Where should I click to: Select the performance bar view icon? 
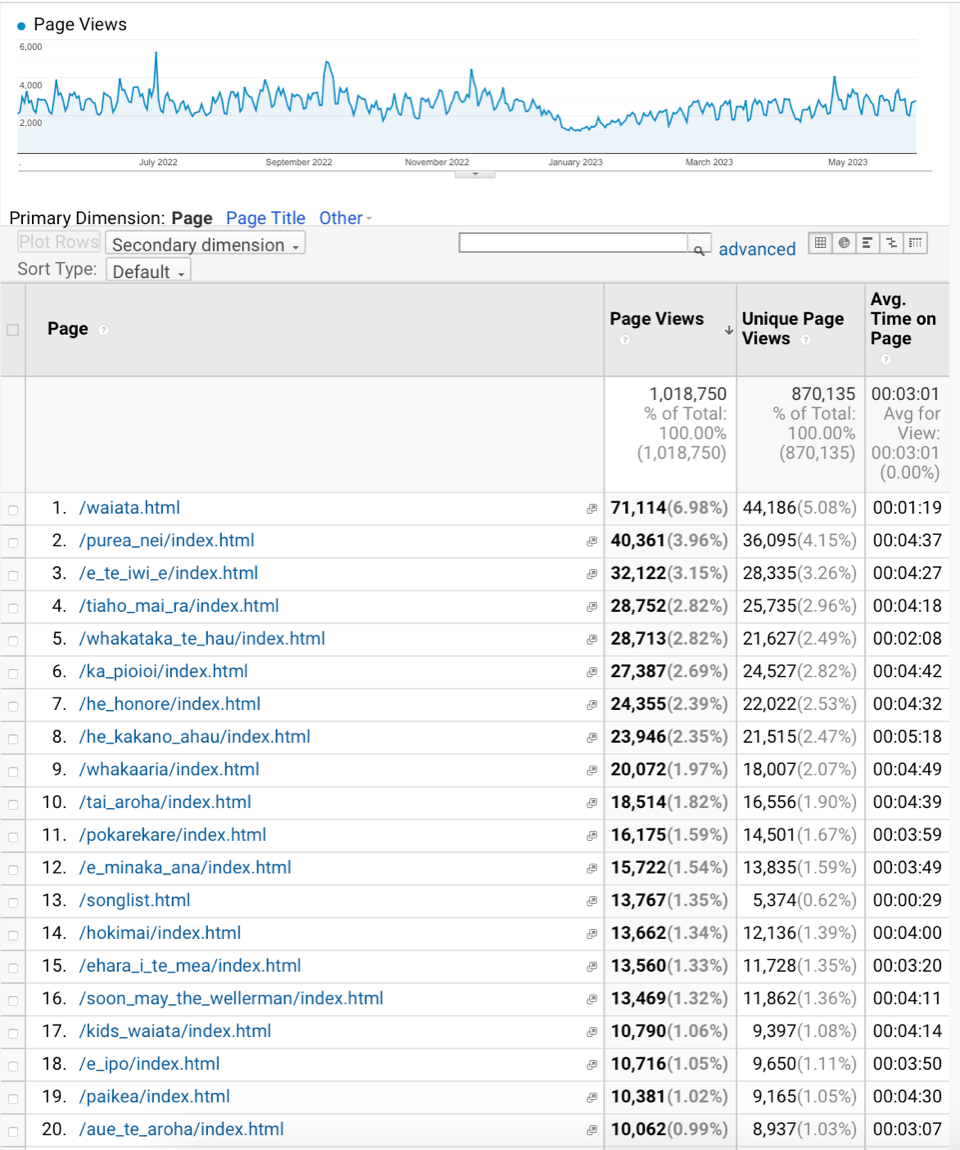click(867, 243)
